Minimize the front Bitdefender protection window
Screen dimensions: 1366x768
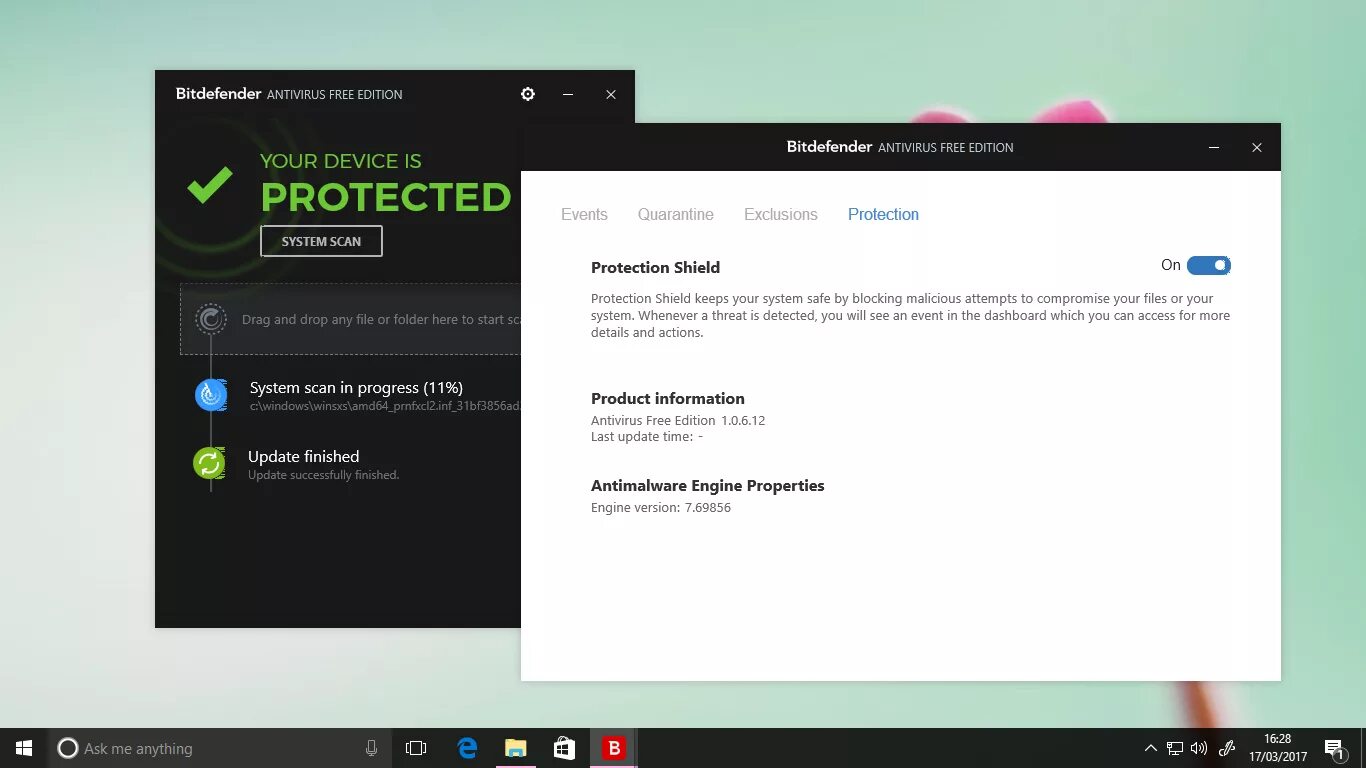1214,147
